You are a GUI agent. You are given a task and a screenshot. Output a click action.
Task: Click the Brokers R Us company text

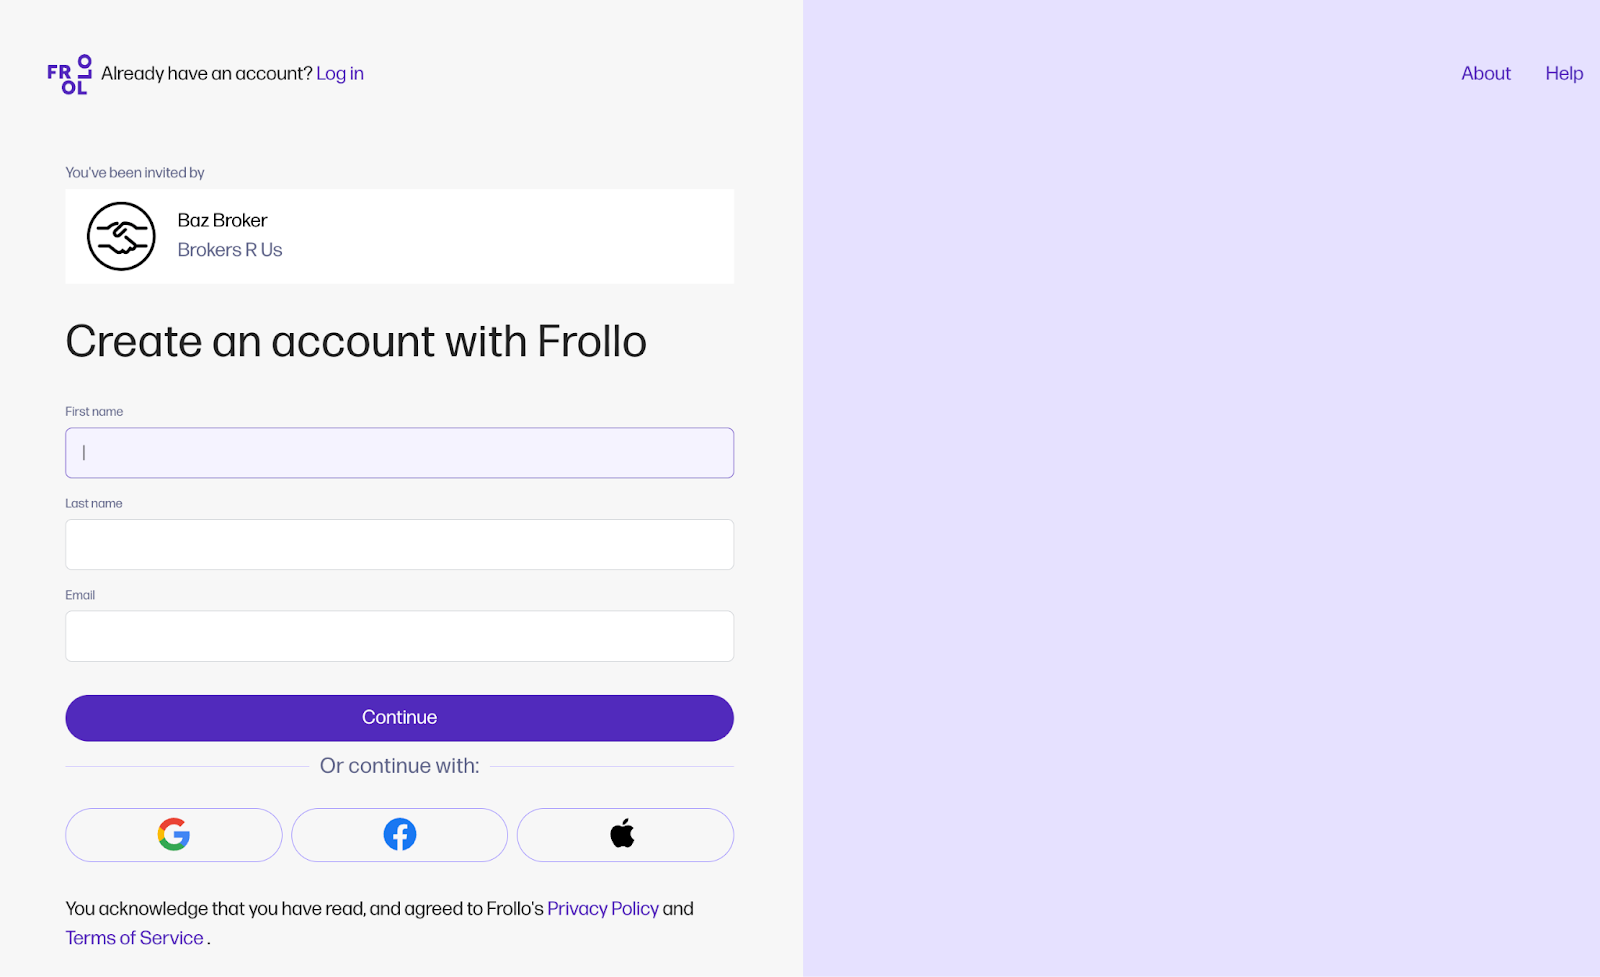pyautogui.click(x=230, y=250)
